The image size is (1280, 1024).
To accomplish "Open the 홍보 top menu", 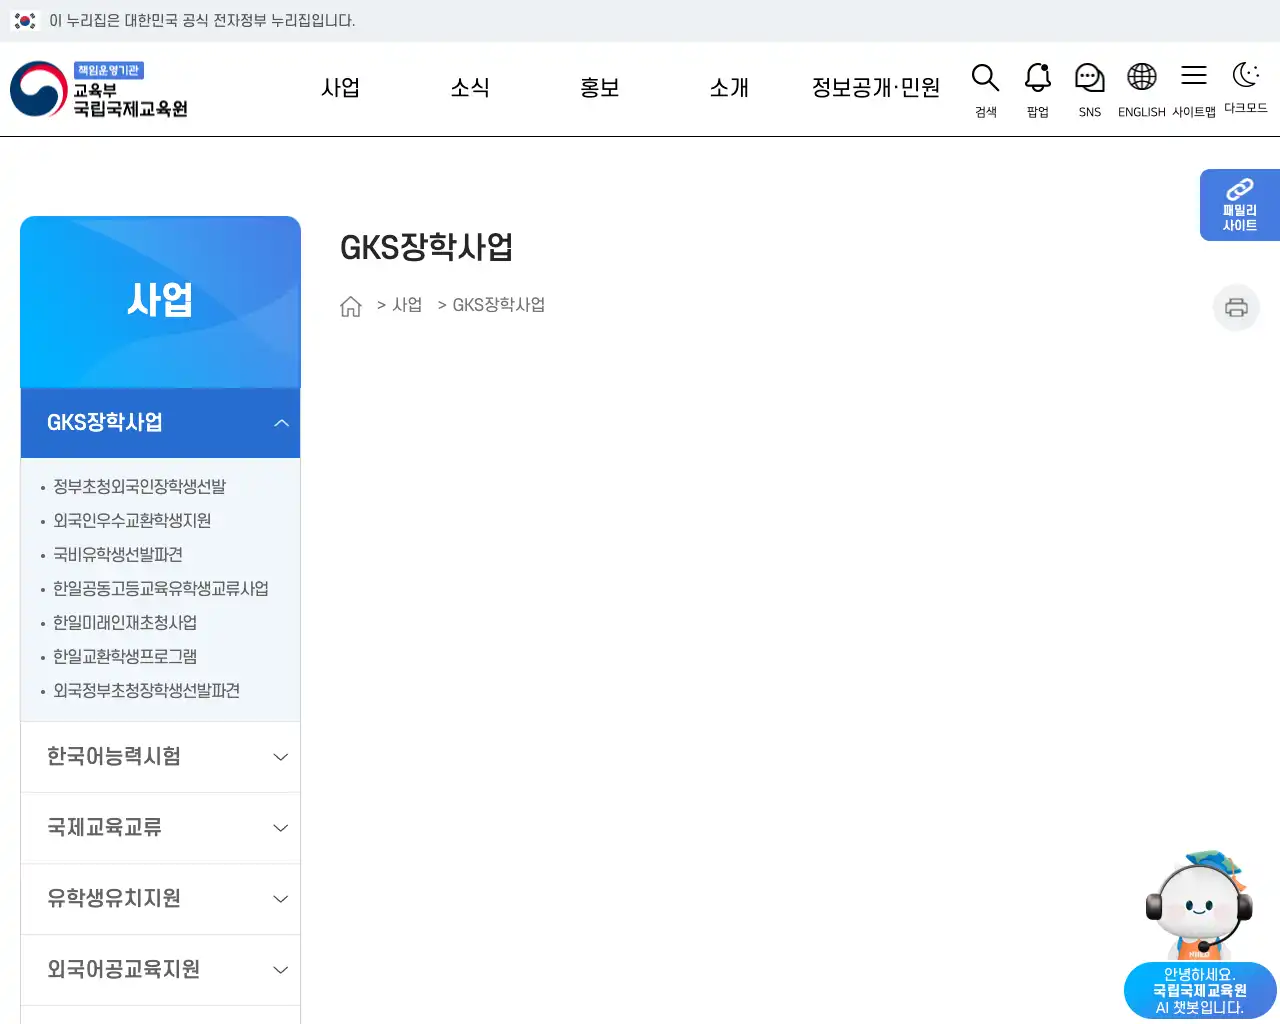I will (600, 88).
